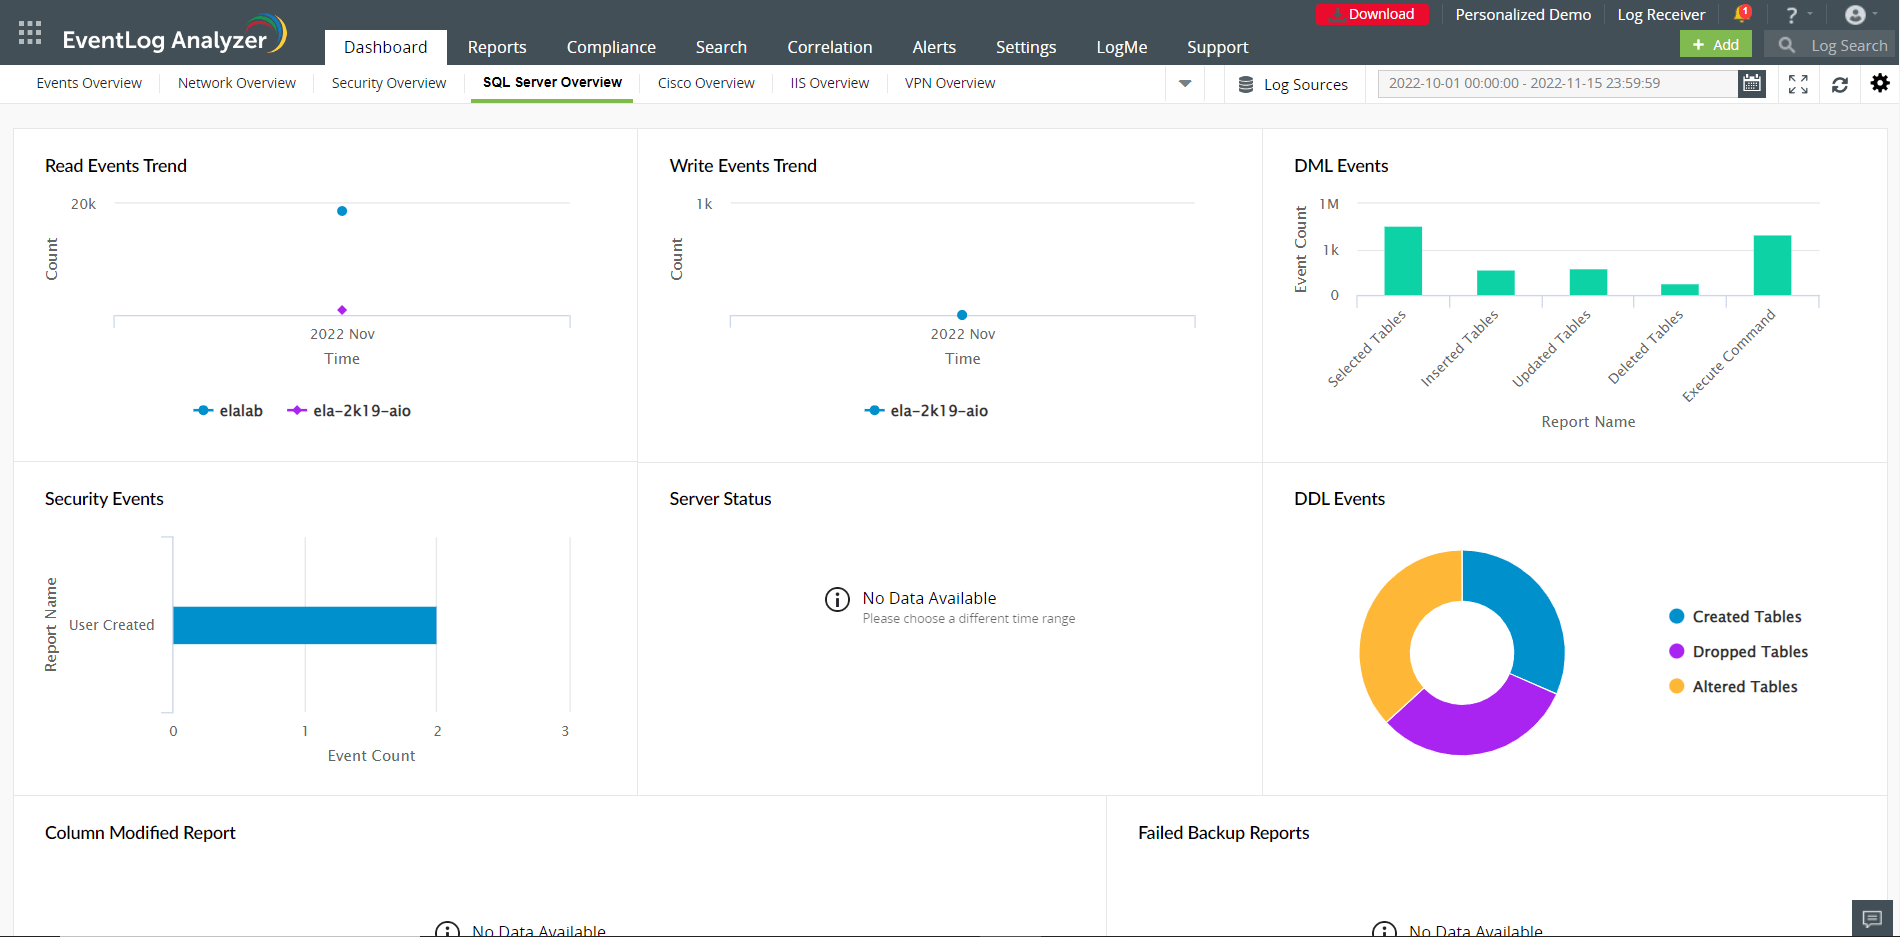This screenshot has width=1900, height=937.
Task: Click the Updated Tables bar in DML Events
Action: click(1588, 282)
